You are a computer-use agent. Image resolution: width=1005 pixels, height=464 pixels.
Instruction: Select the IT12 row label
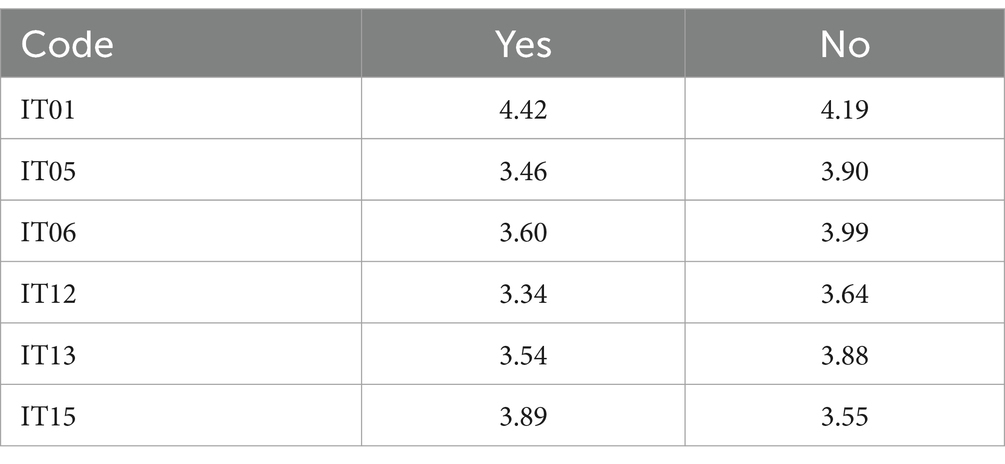click(x=48, y=294)
